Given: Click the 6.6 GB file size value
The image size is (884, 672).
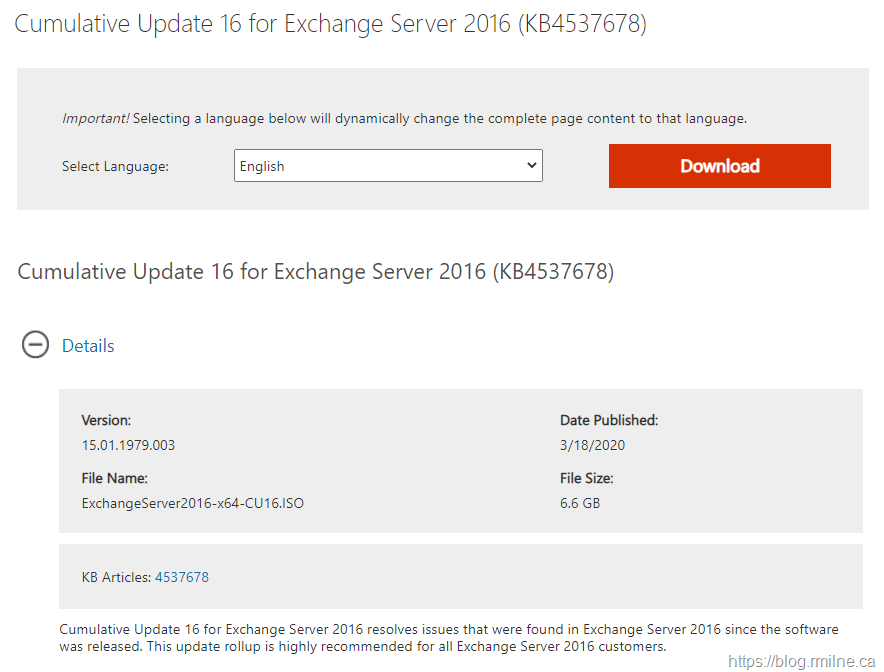Looking at the screenshot, I should coord(580,503).
